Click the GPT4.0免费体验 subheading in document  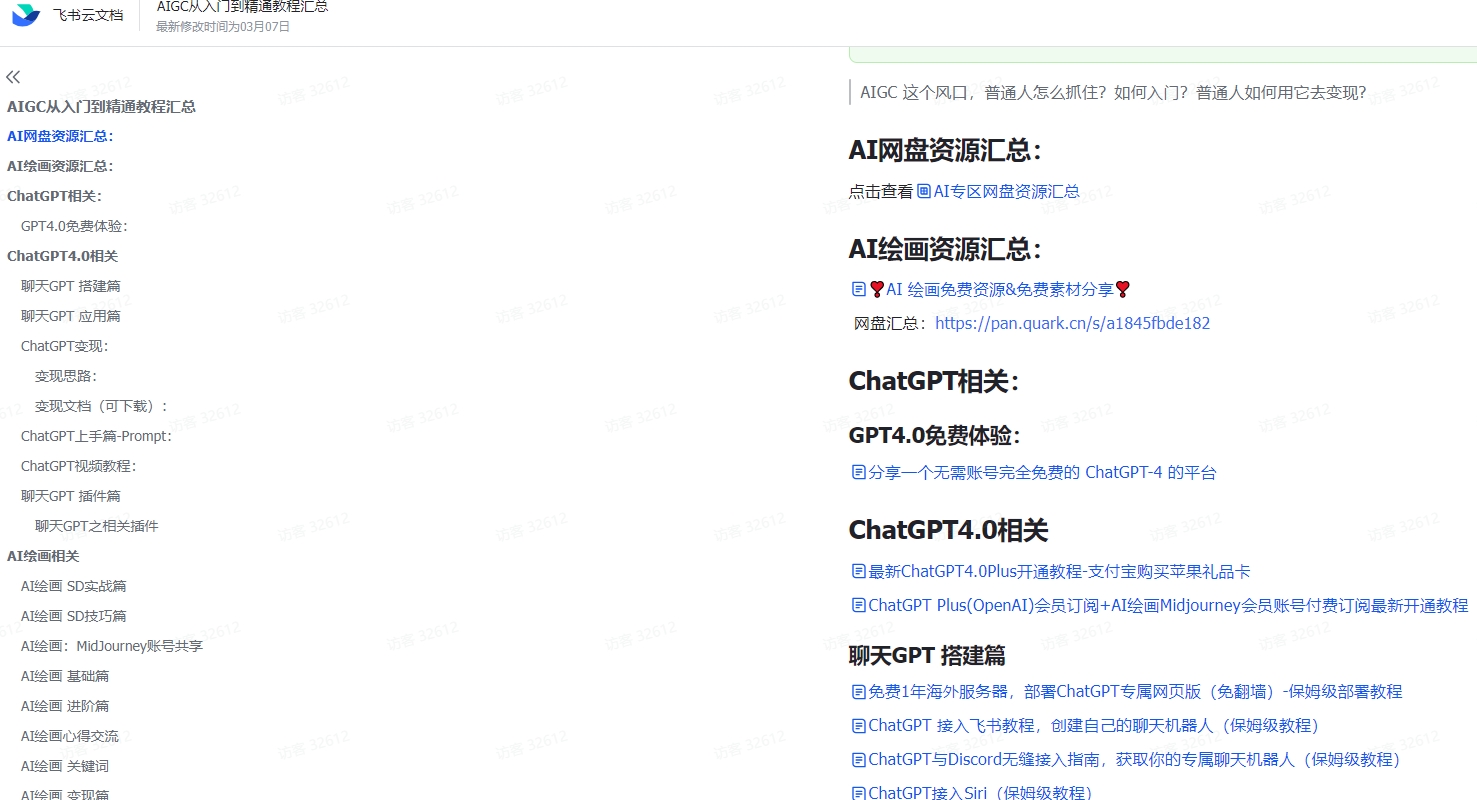[935, 435]
